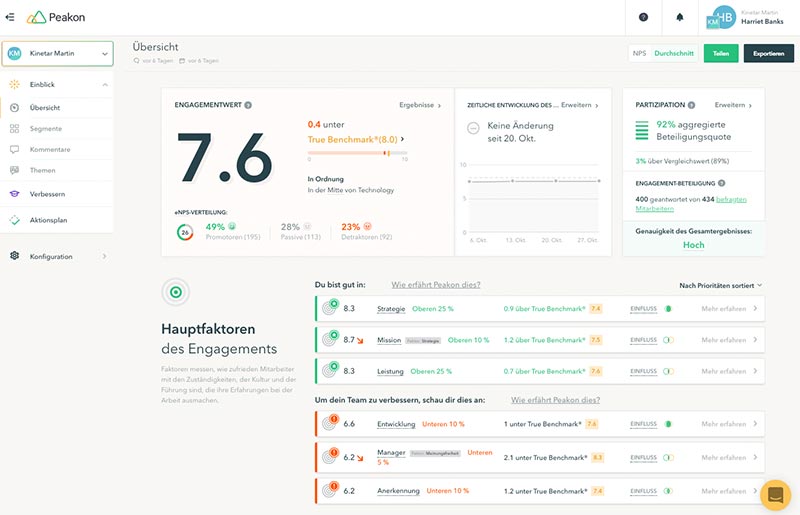Click the True Benchmark score bar
Screen dimensions: 800x515
[x=357, y=153]
